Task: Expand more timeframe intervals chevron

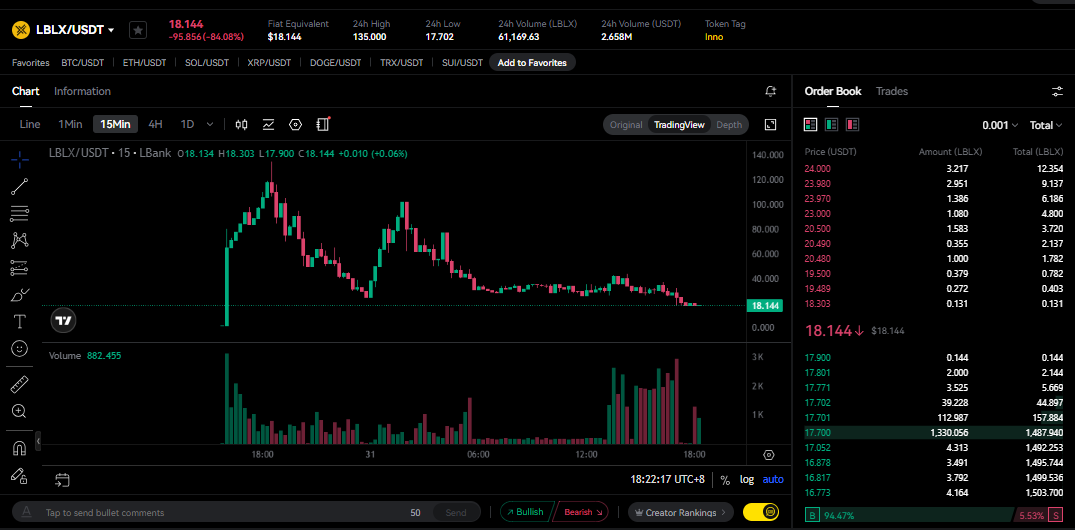Action: click(x=210, y=125)
